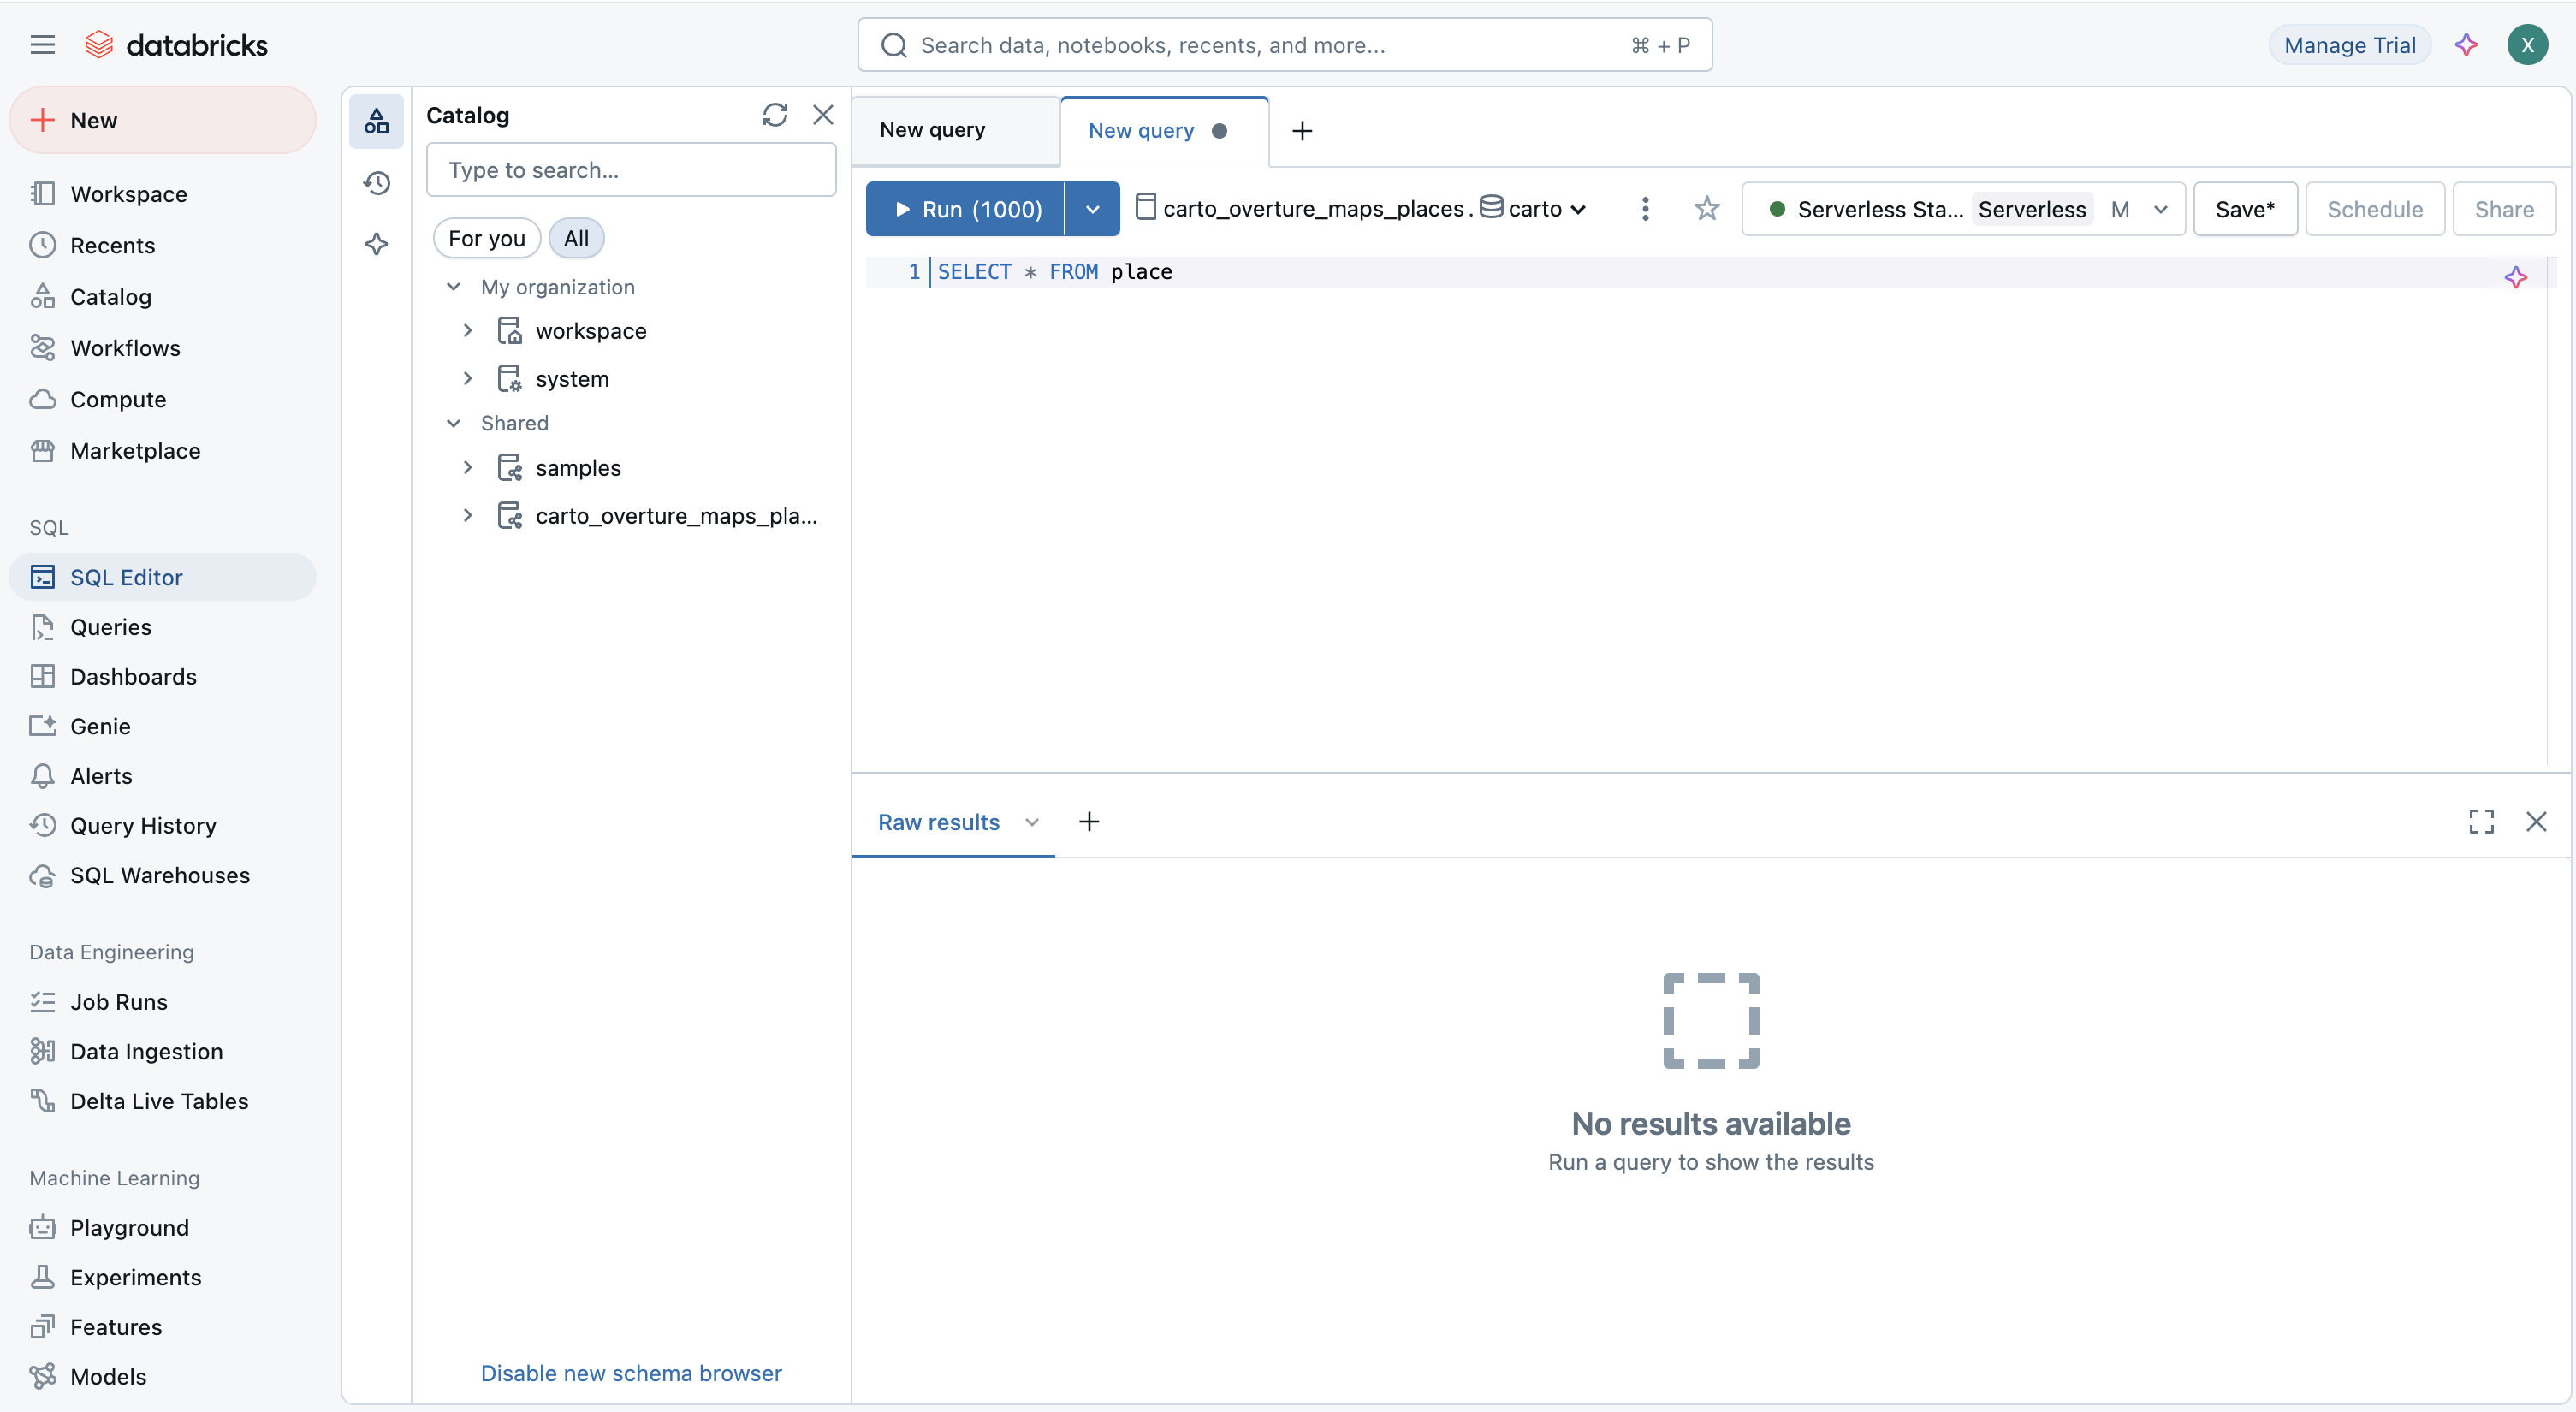Toggle the hamburger sidebar menu
Viewport: 2576px width, 1412px height.
click(x=42, y=45)
